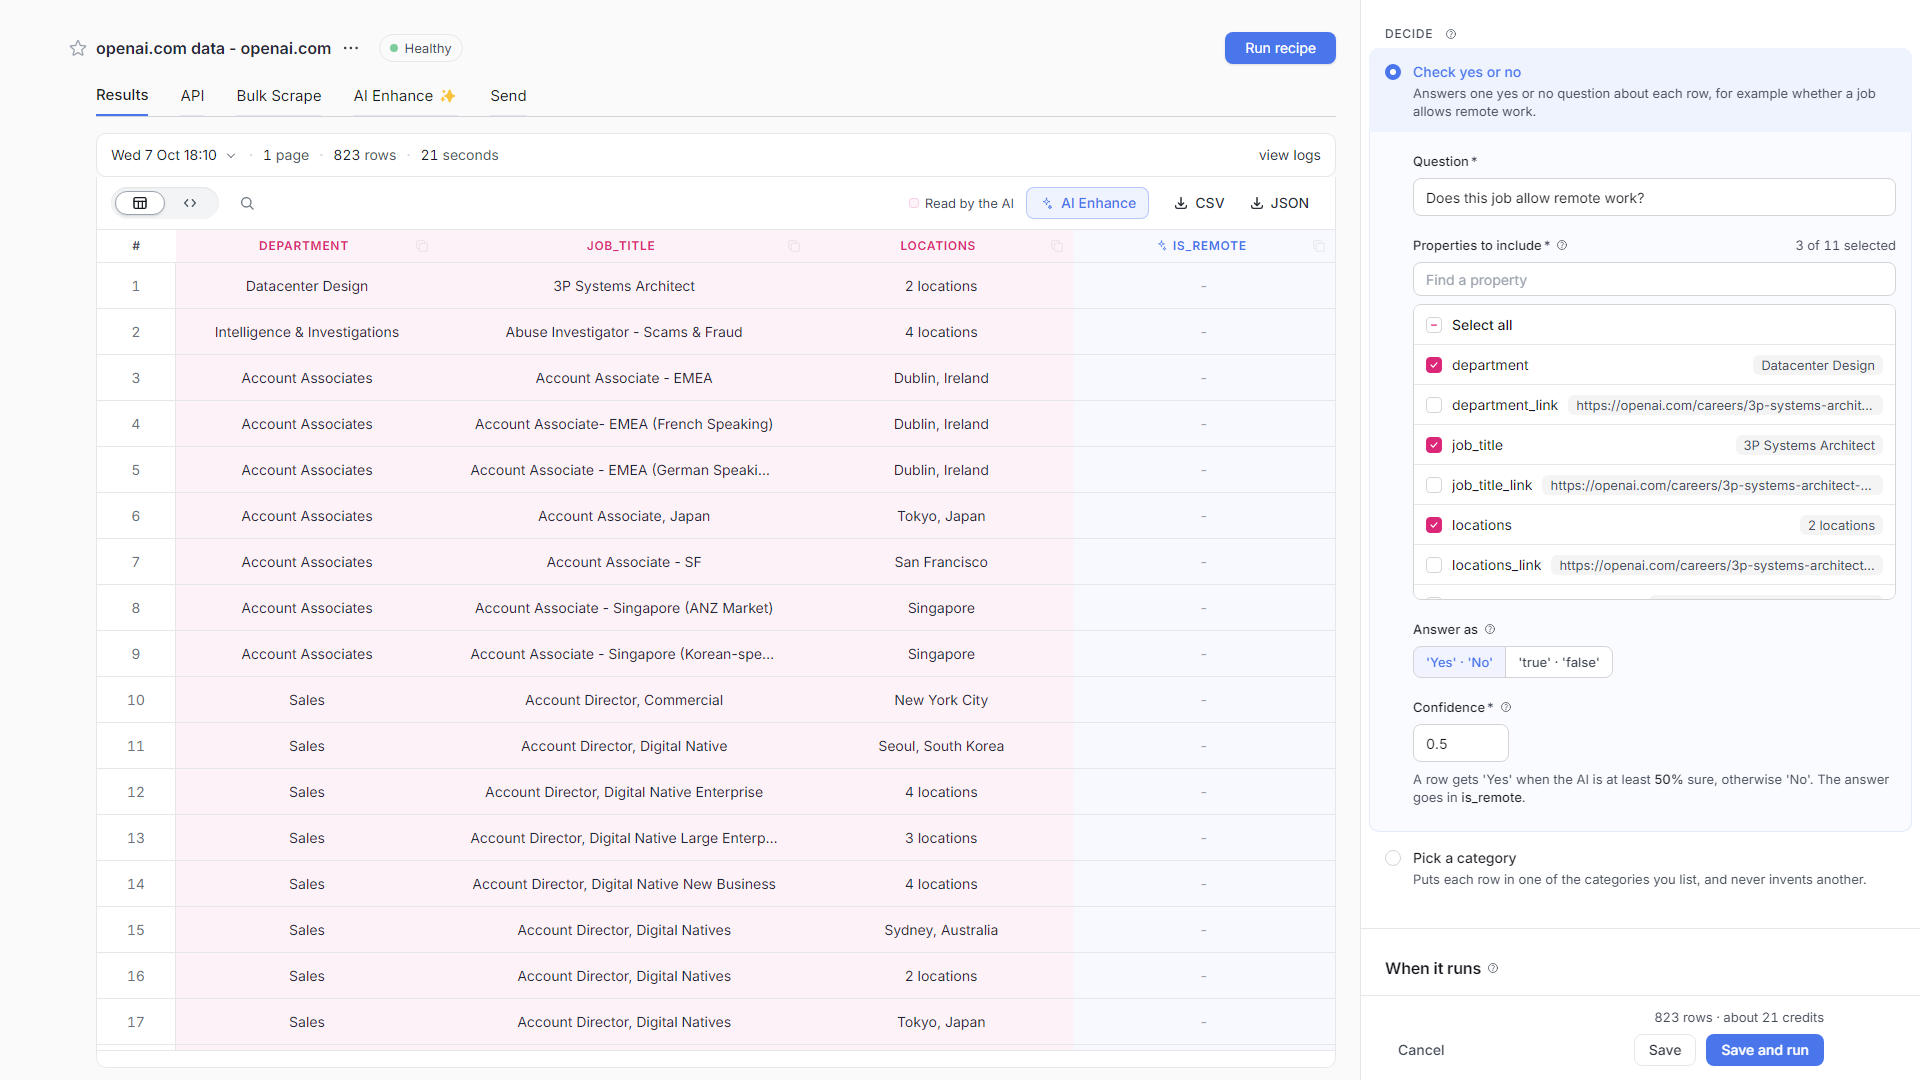Open the Send tab
This screenshot has height=1080, width=1920.
[508, 96]
